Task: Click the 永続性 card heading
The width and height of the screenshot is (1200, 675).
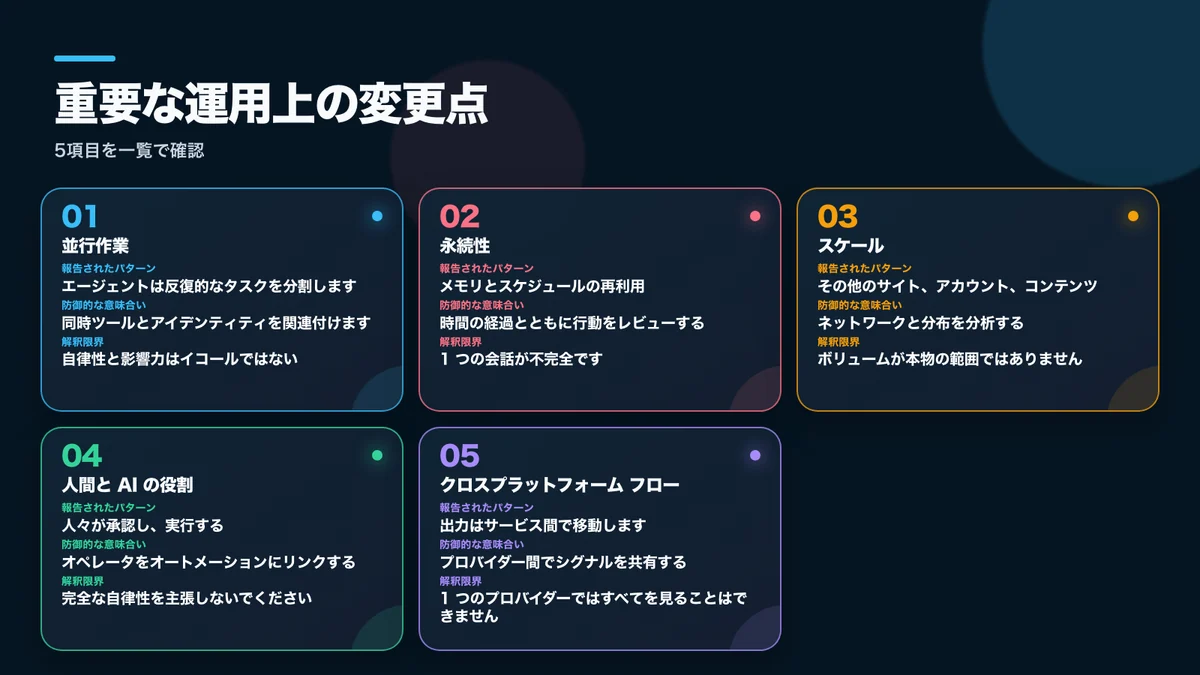Action: pyautogui.click(x=465, y=246)
